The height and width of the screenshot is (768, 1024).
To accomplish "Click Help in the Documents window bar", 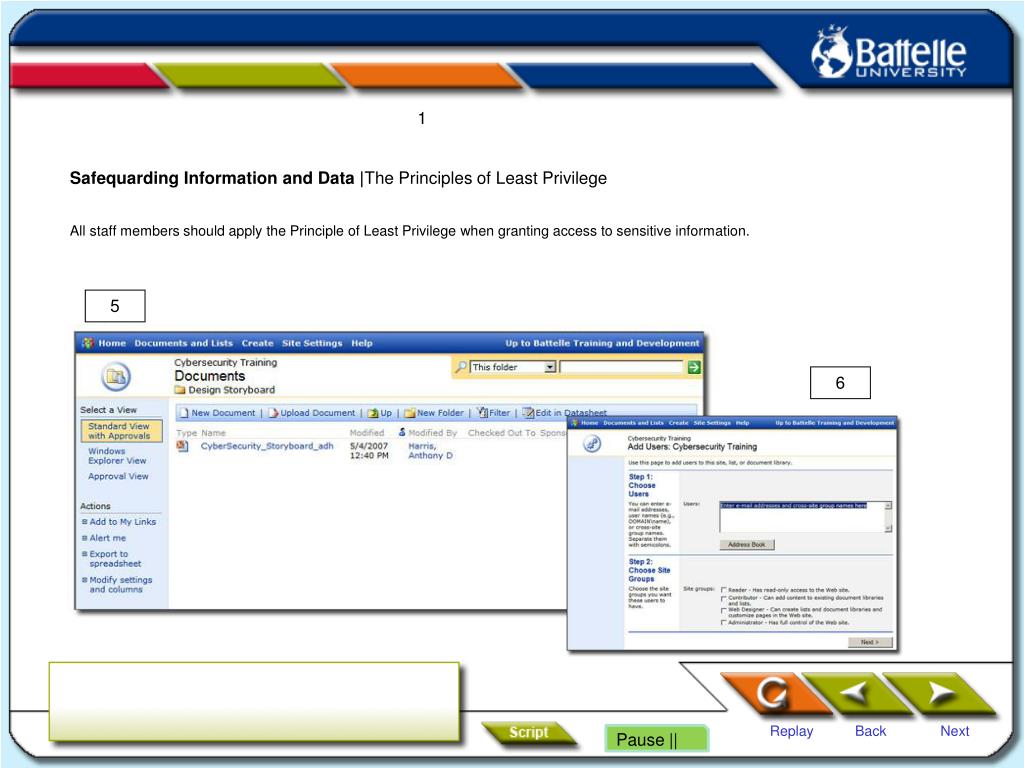I will tap(362, 343).
